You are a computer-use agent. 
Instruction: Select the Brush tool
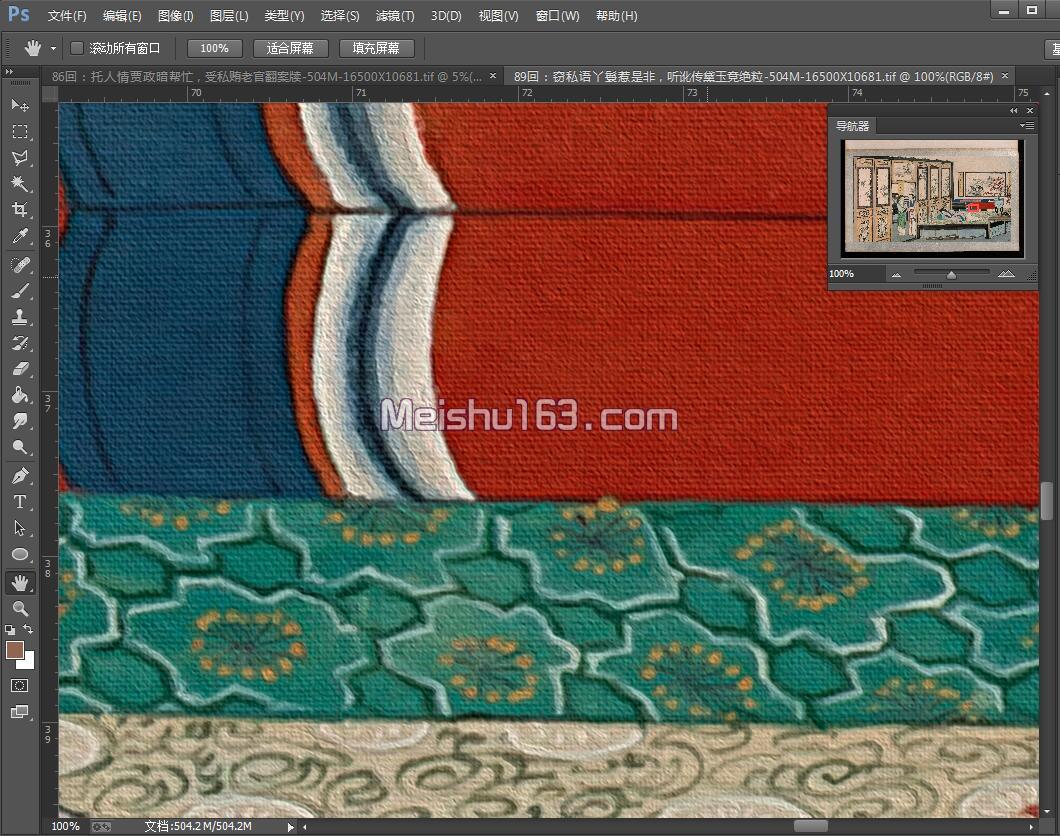[x=20, y=291]
